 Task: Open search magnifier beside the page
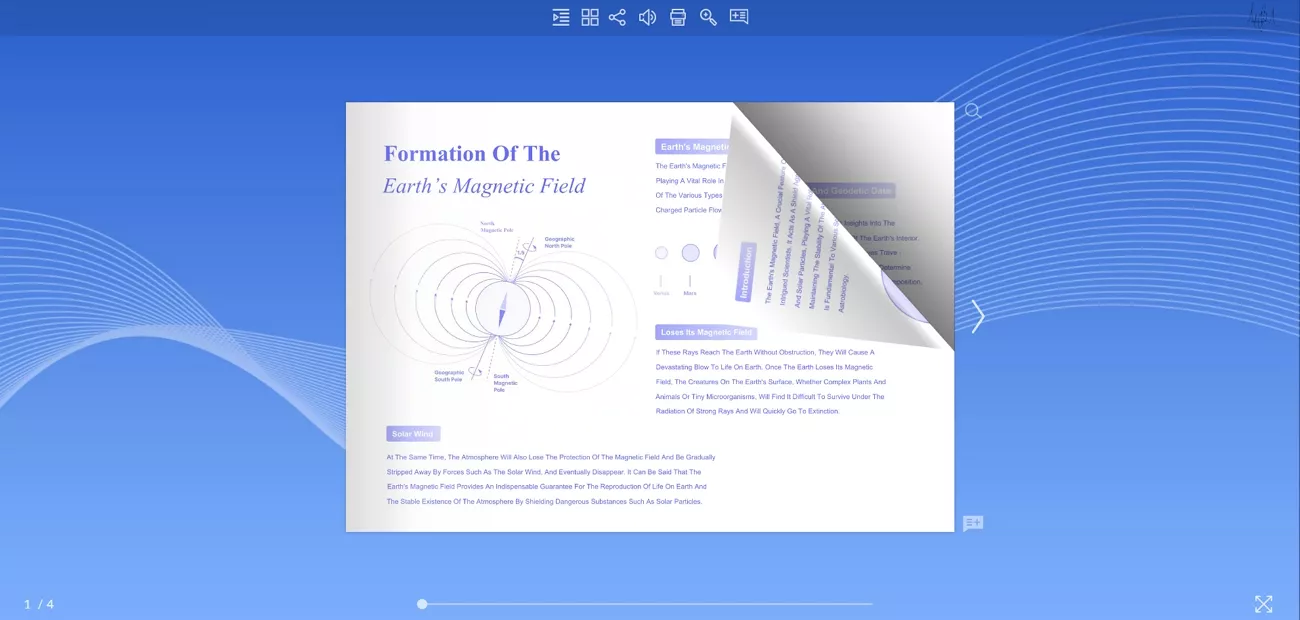(x=973, y=111)
